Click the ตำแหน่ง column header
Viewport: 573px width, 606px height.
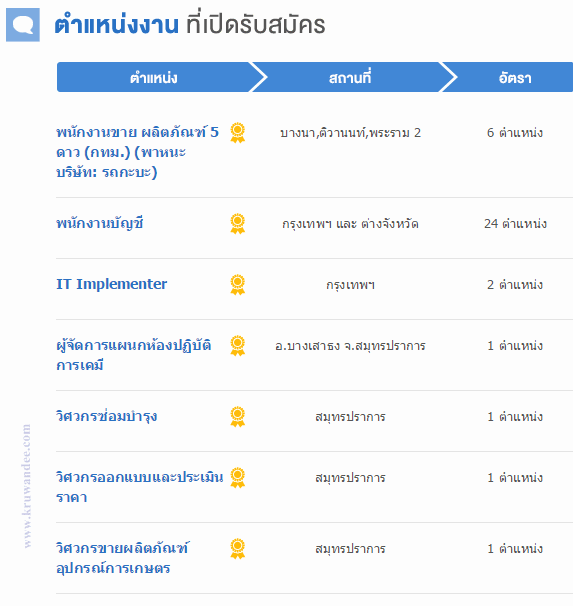point(154,77)
